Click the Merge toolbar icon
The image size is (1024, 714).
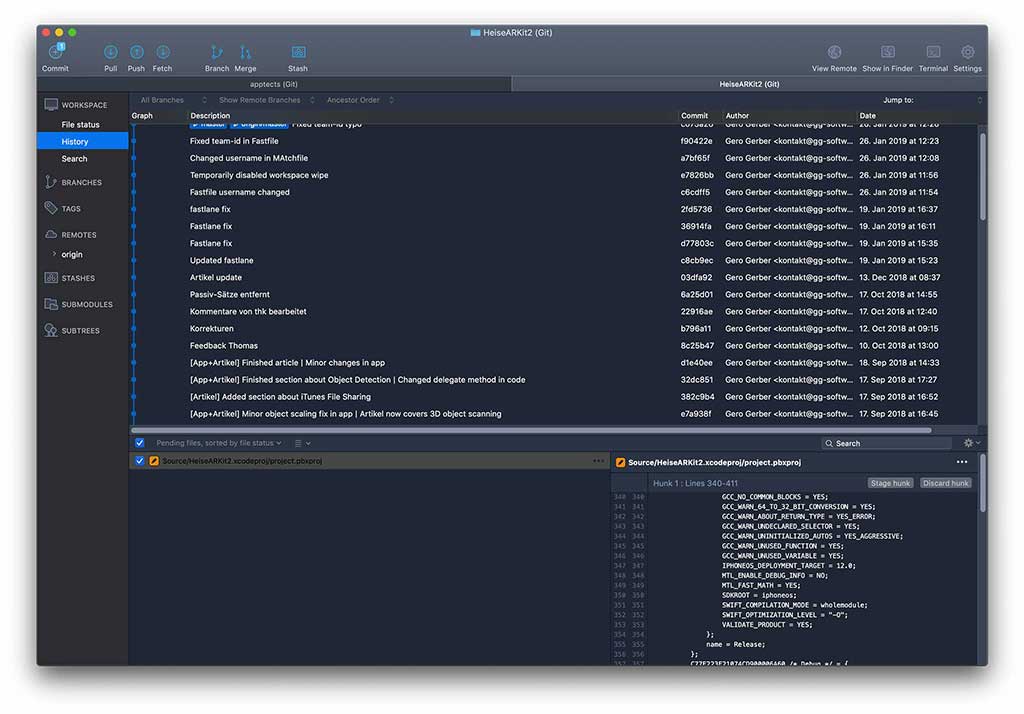pos(245,53)
